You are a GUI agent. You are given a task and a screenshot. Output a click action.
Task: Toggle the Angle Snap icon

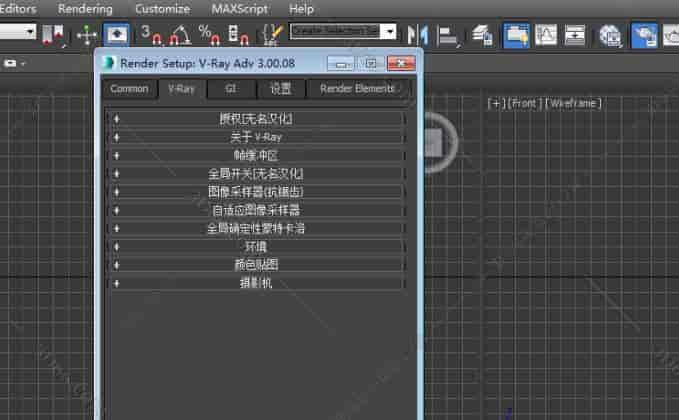click(x=180, y=34)
